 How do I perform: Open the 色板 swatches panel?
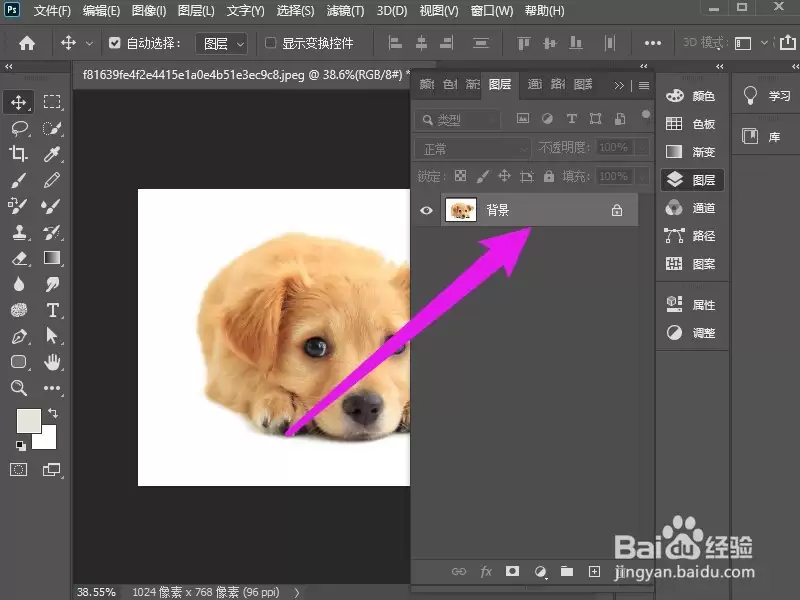pyautogui.click(x=691, y=124)
